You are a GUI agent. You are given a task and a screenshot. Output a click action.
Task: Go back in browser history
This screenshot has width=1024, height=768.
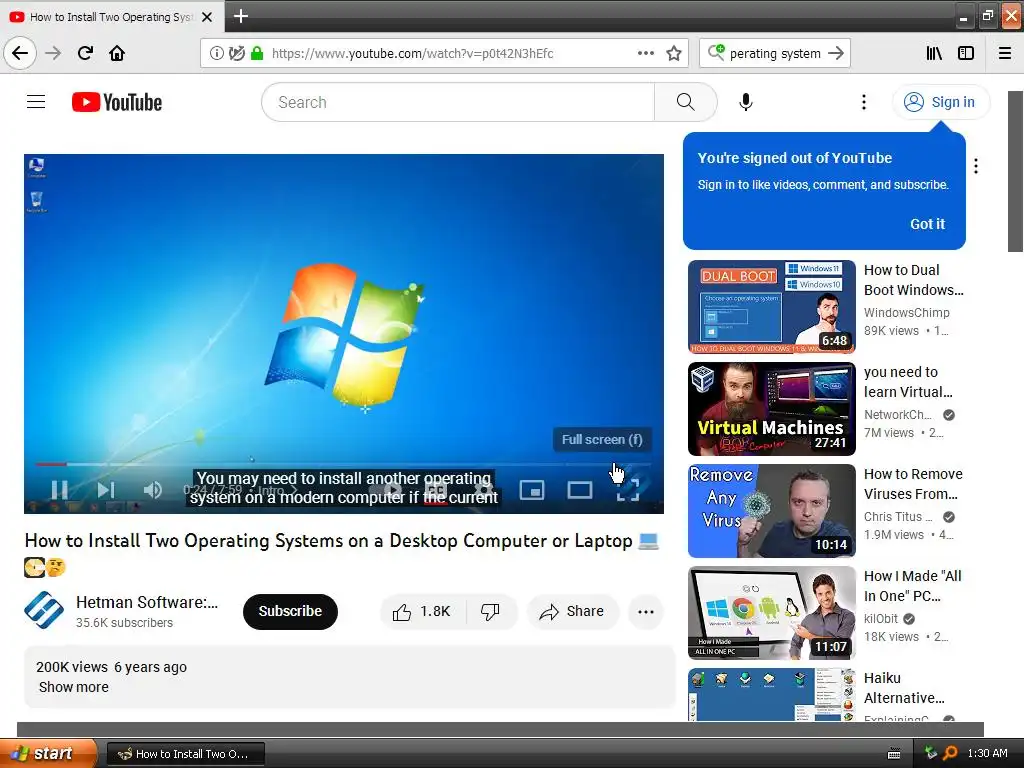[20, 53]
